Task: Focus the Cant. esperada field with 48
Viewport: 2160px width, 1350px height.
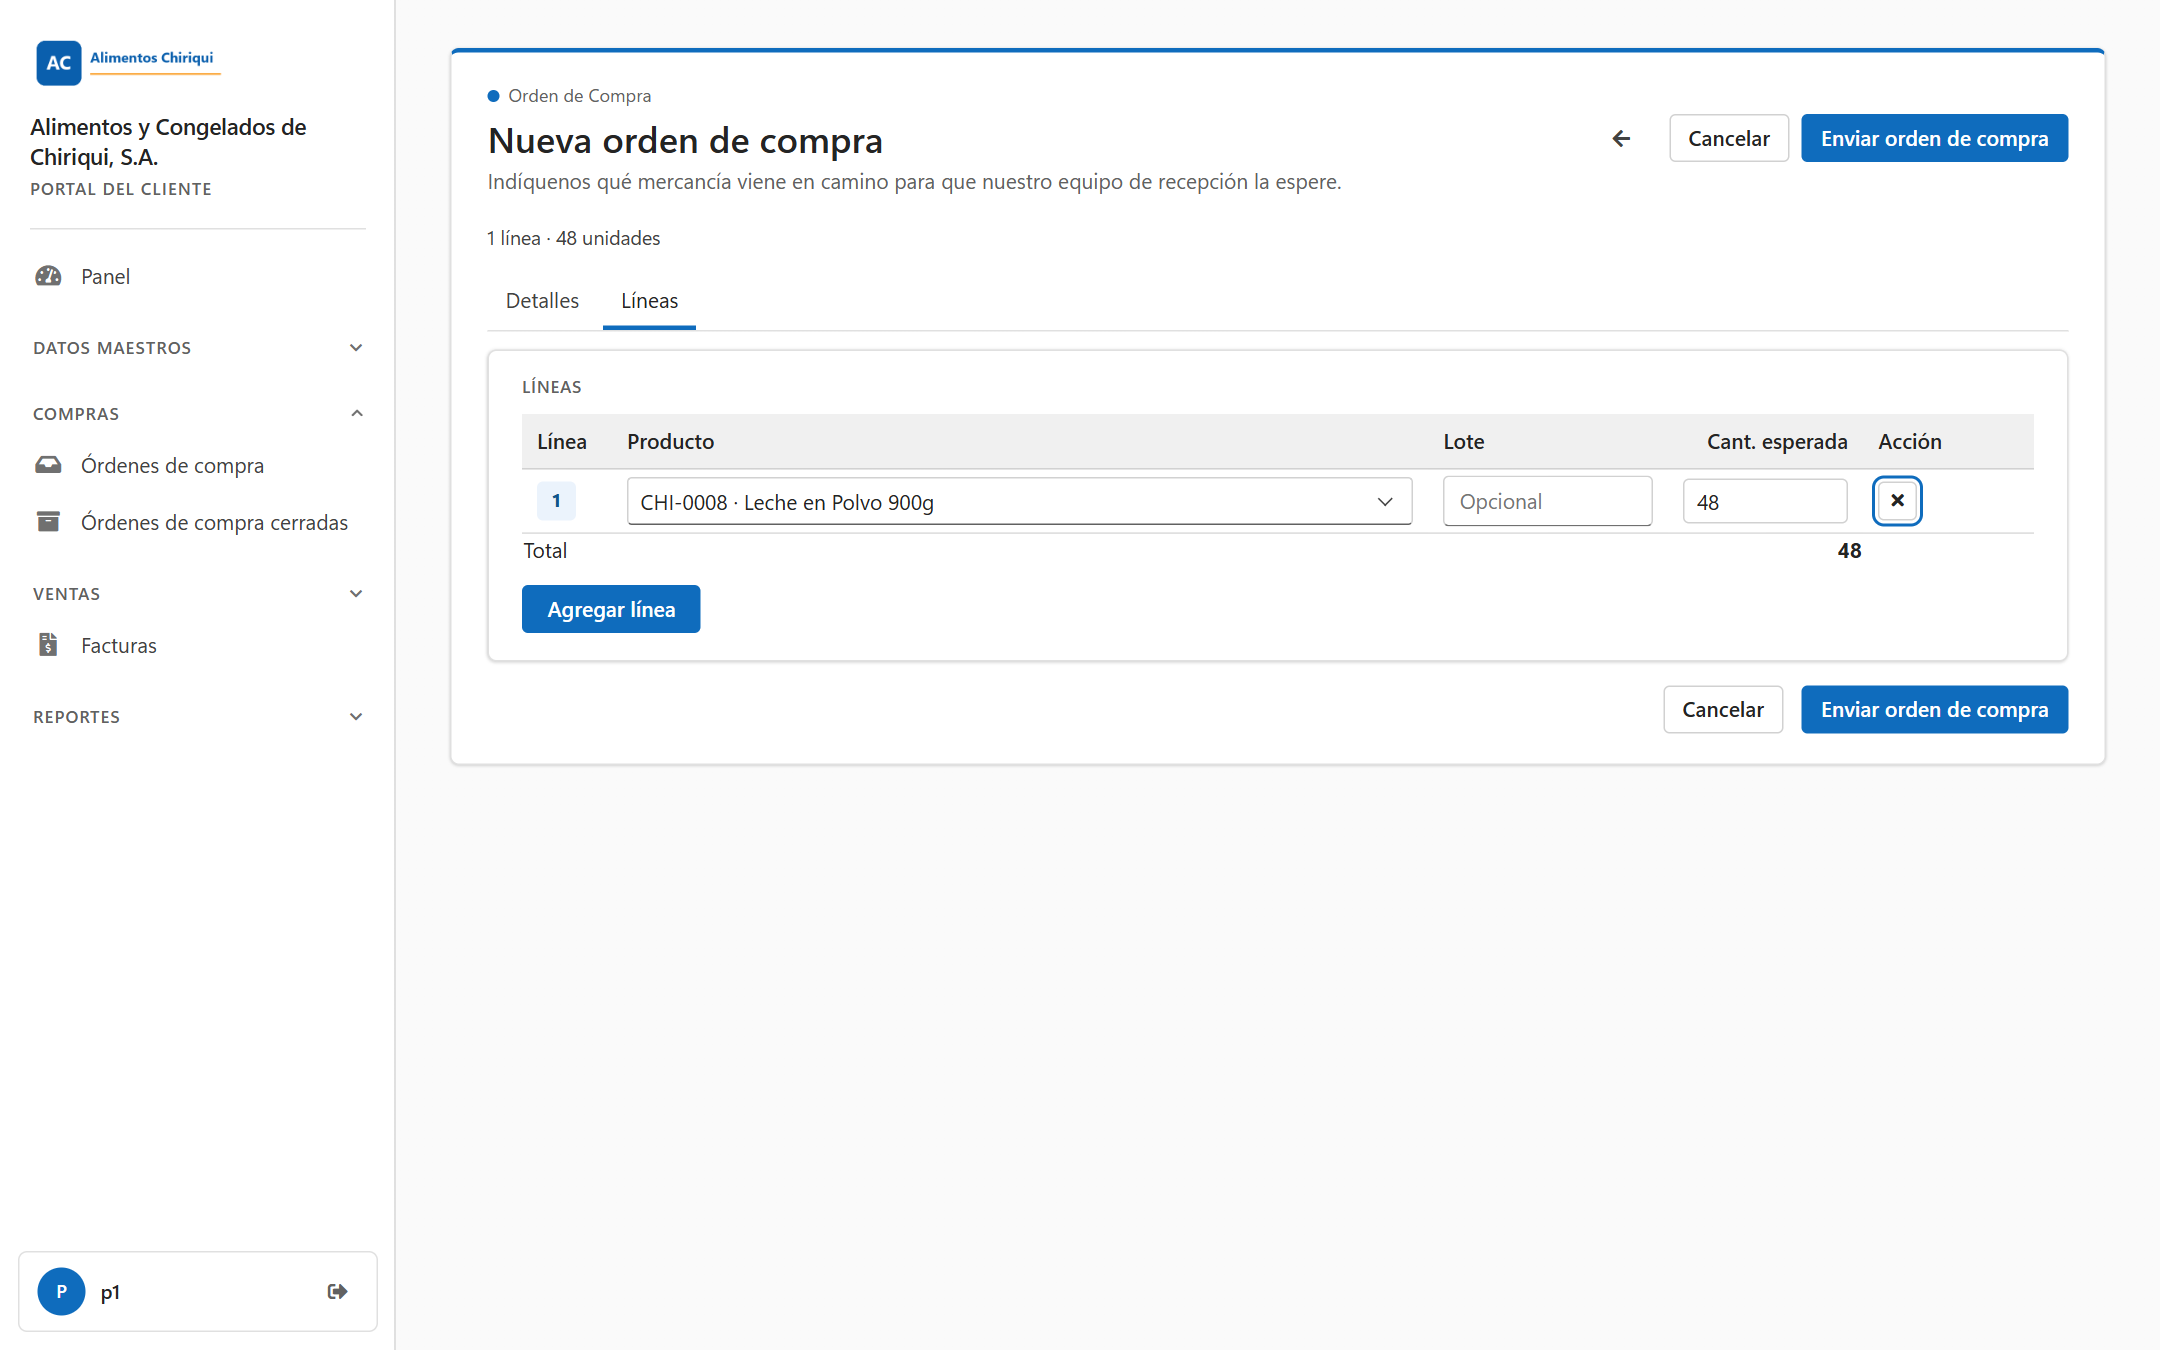Action: click(x=1765, y=502)
